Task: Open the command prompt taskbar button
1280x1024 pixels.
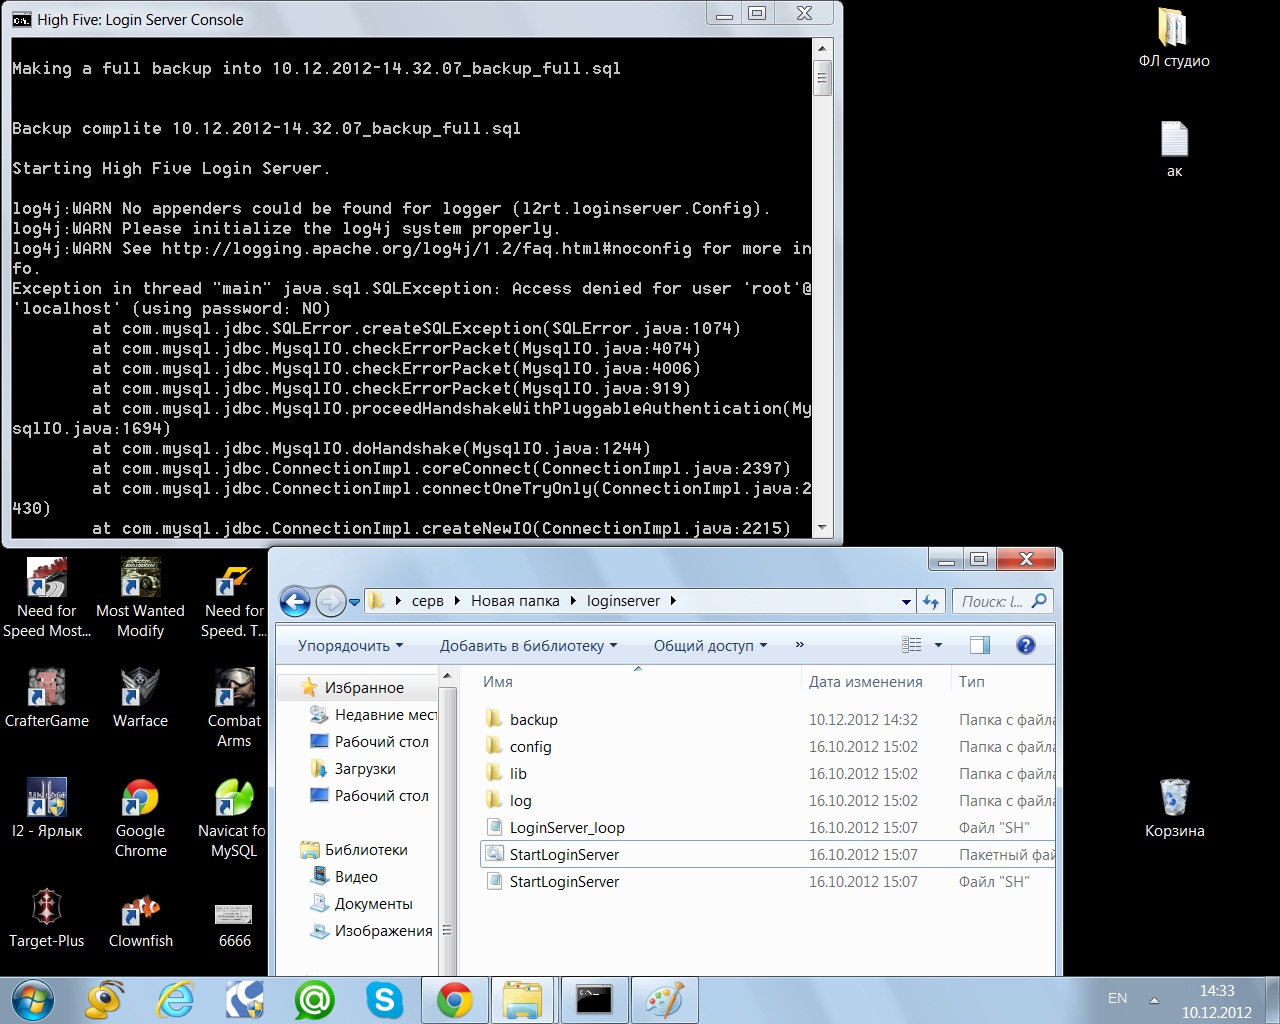Action: click(x=594, y=1000)
